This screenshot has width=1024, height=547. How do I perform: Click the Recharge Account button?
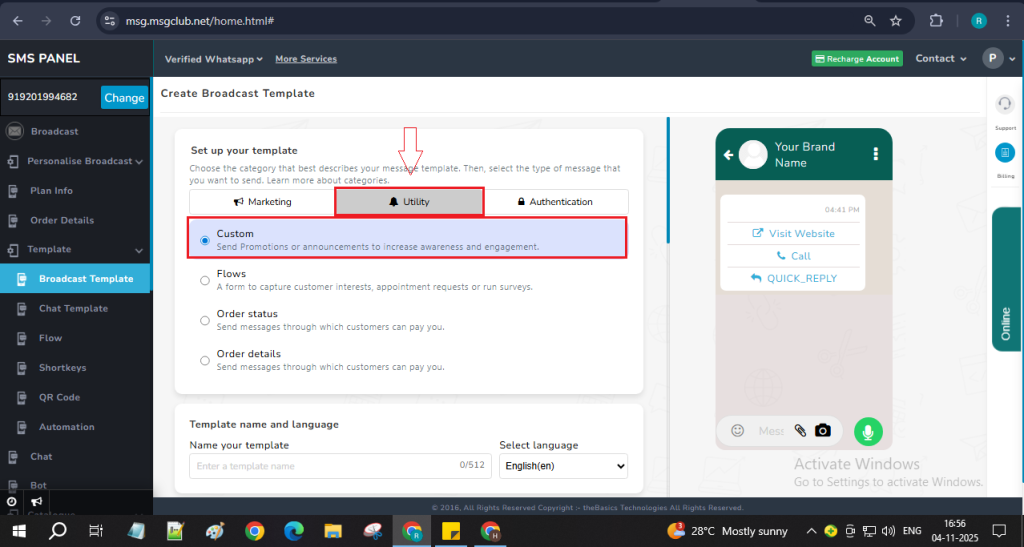(856, 59)
